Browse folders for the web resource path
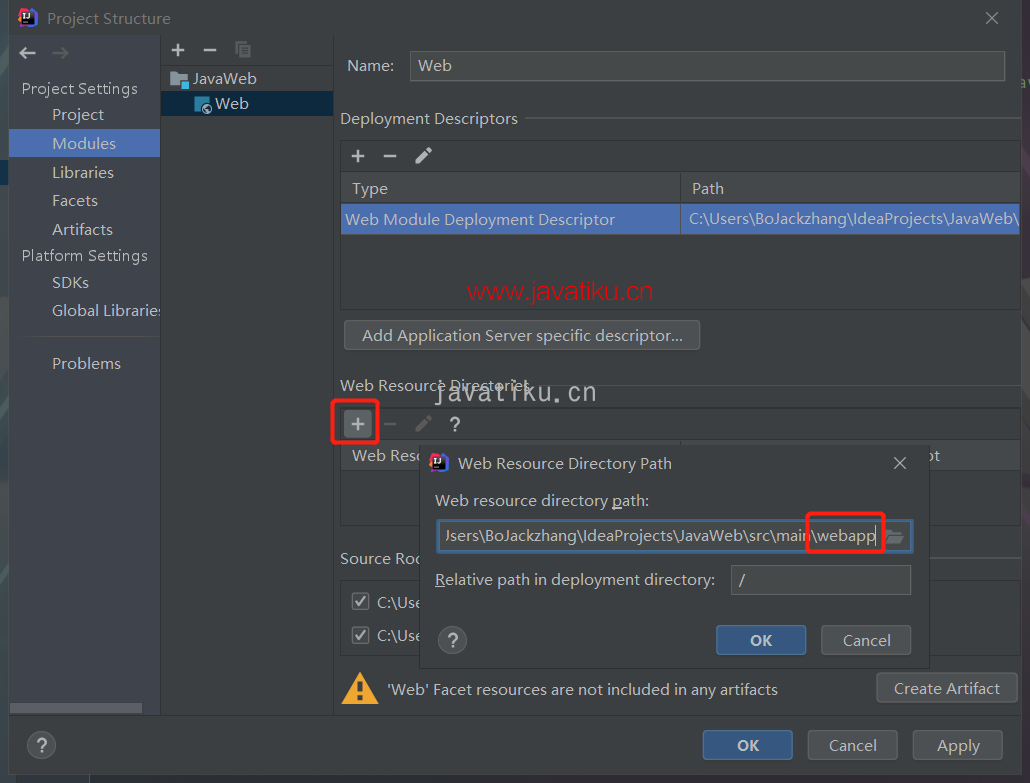 pos(895,537)
